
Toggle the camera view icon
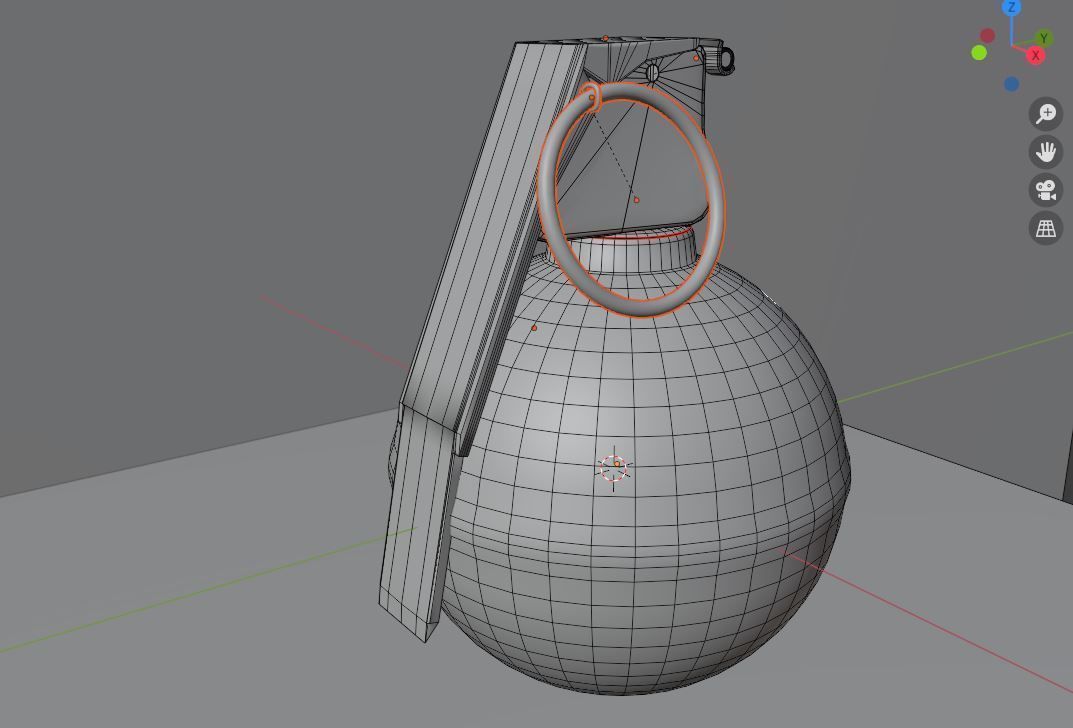1046,190
